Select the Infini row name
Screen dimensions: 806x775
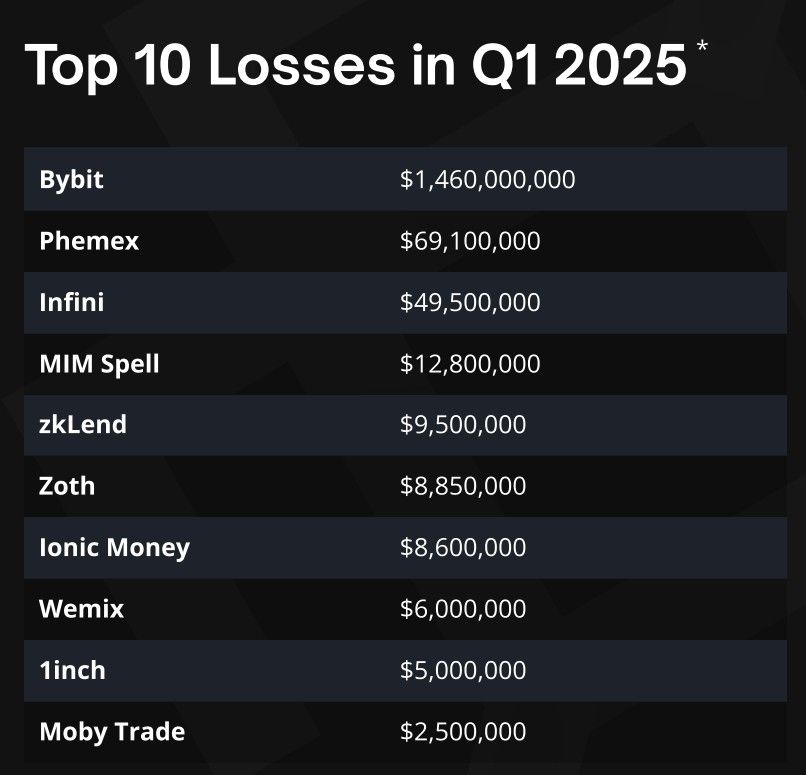[x=71, y=302]
